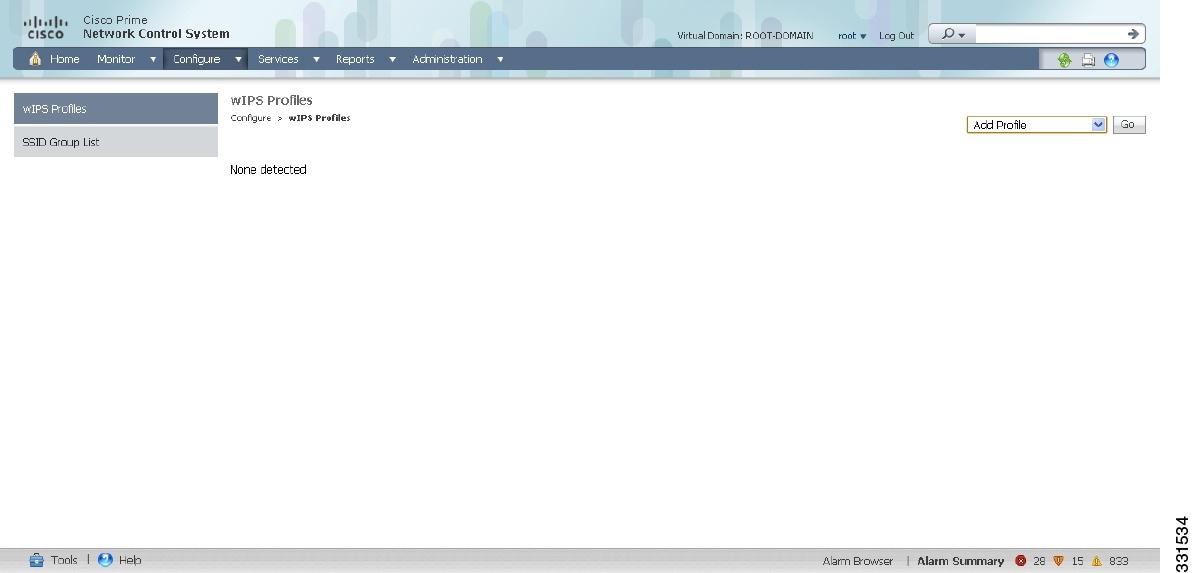Click the 833 minor alarm count
The image size is (1193, 573).
tap(1118, 561)
